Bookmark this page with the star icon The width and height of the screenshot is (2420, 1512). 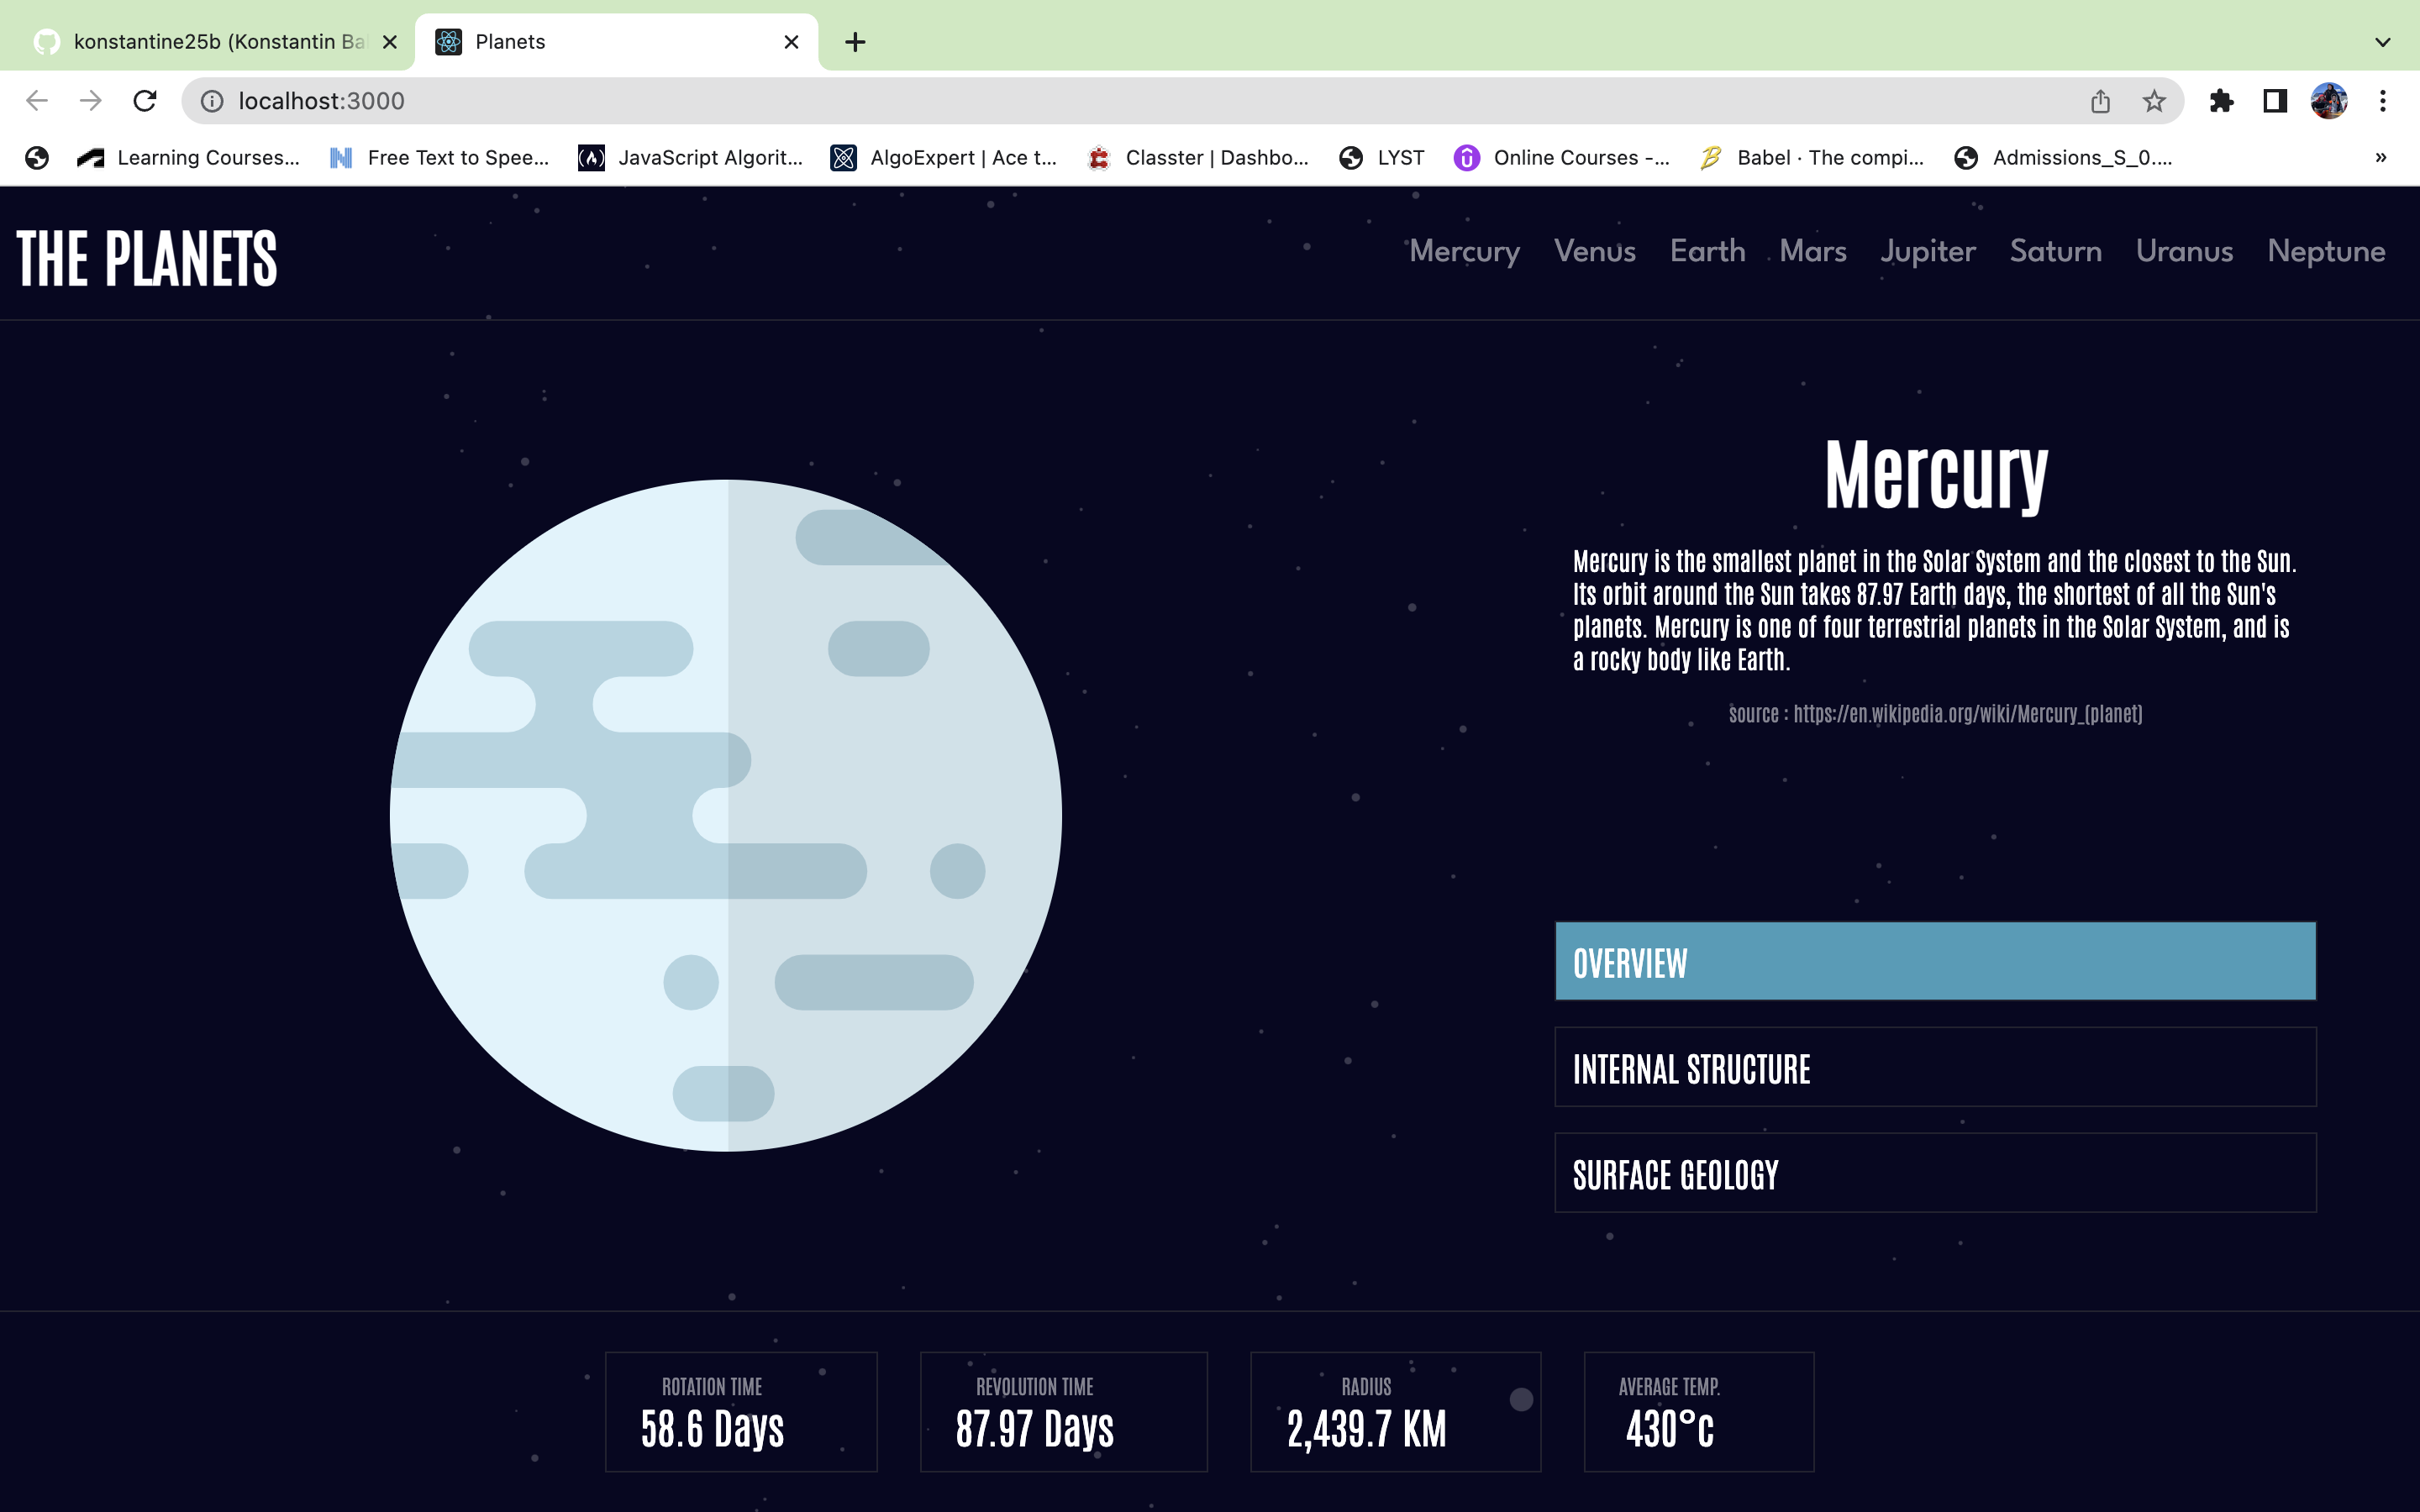pos(2154,101)
